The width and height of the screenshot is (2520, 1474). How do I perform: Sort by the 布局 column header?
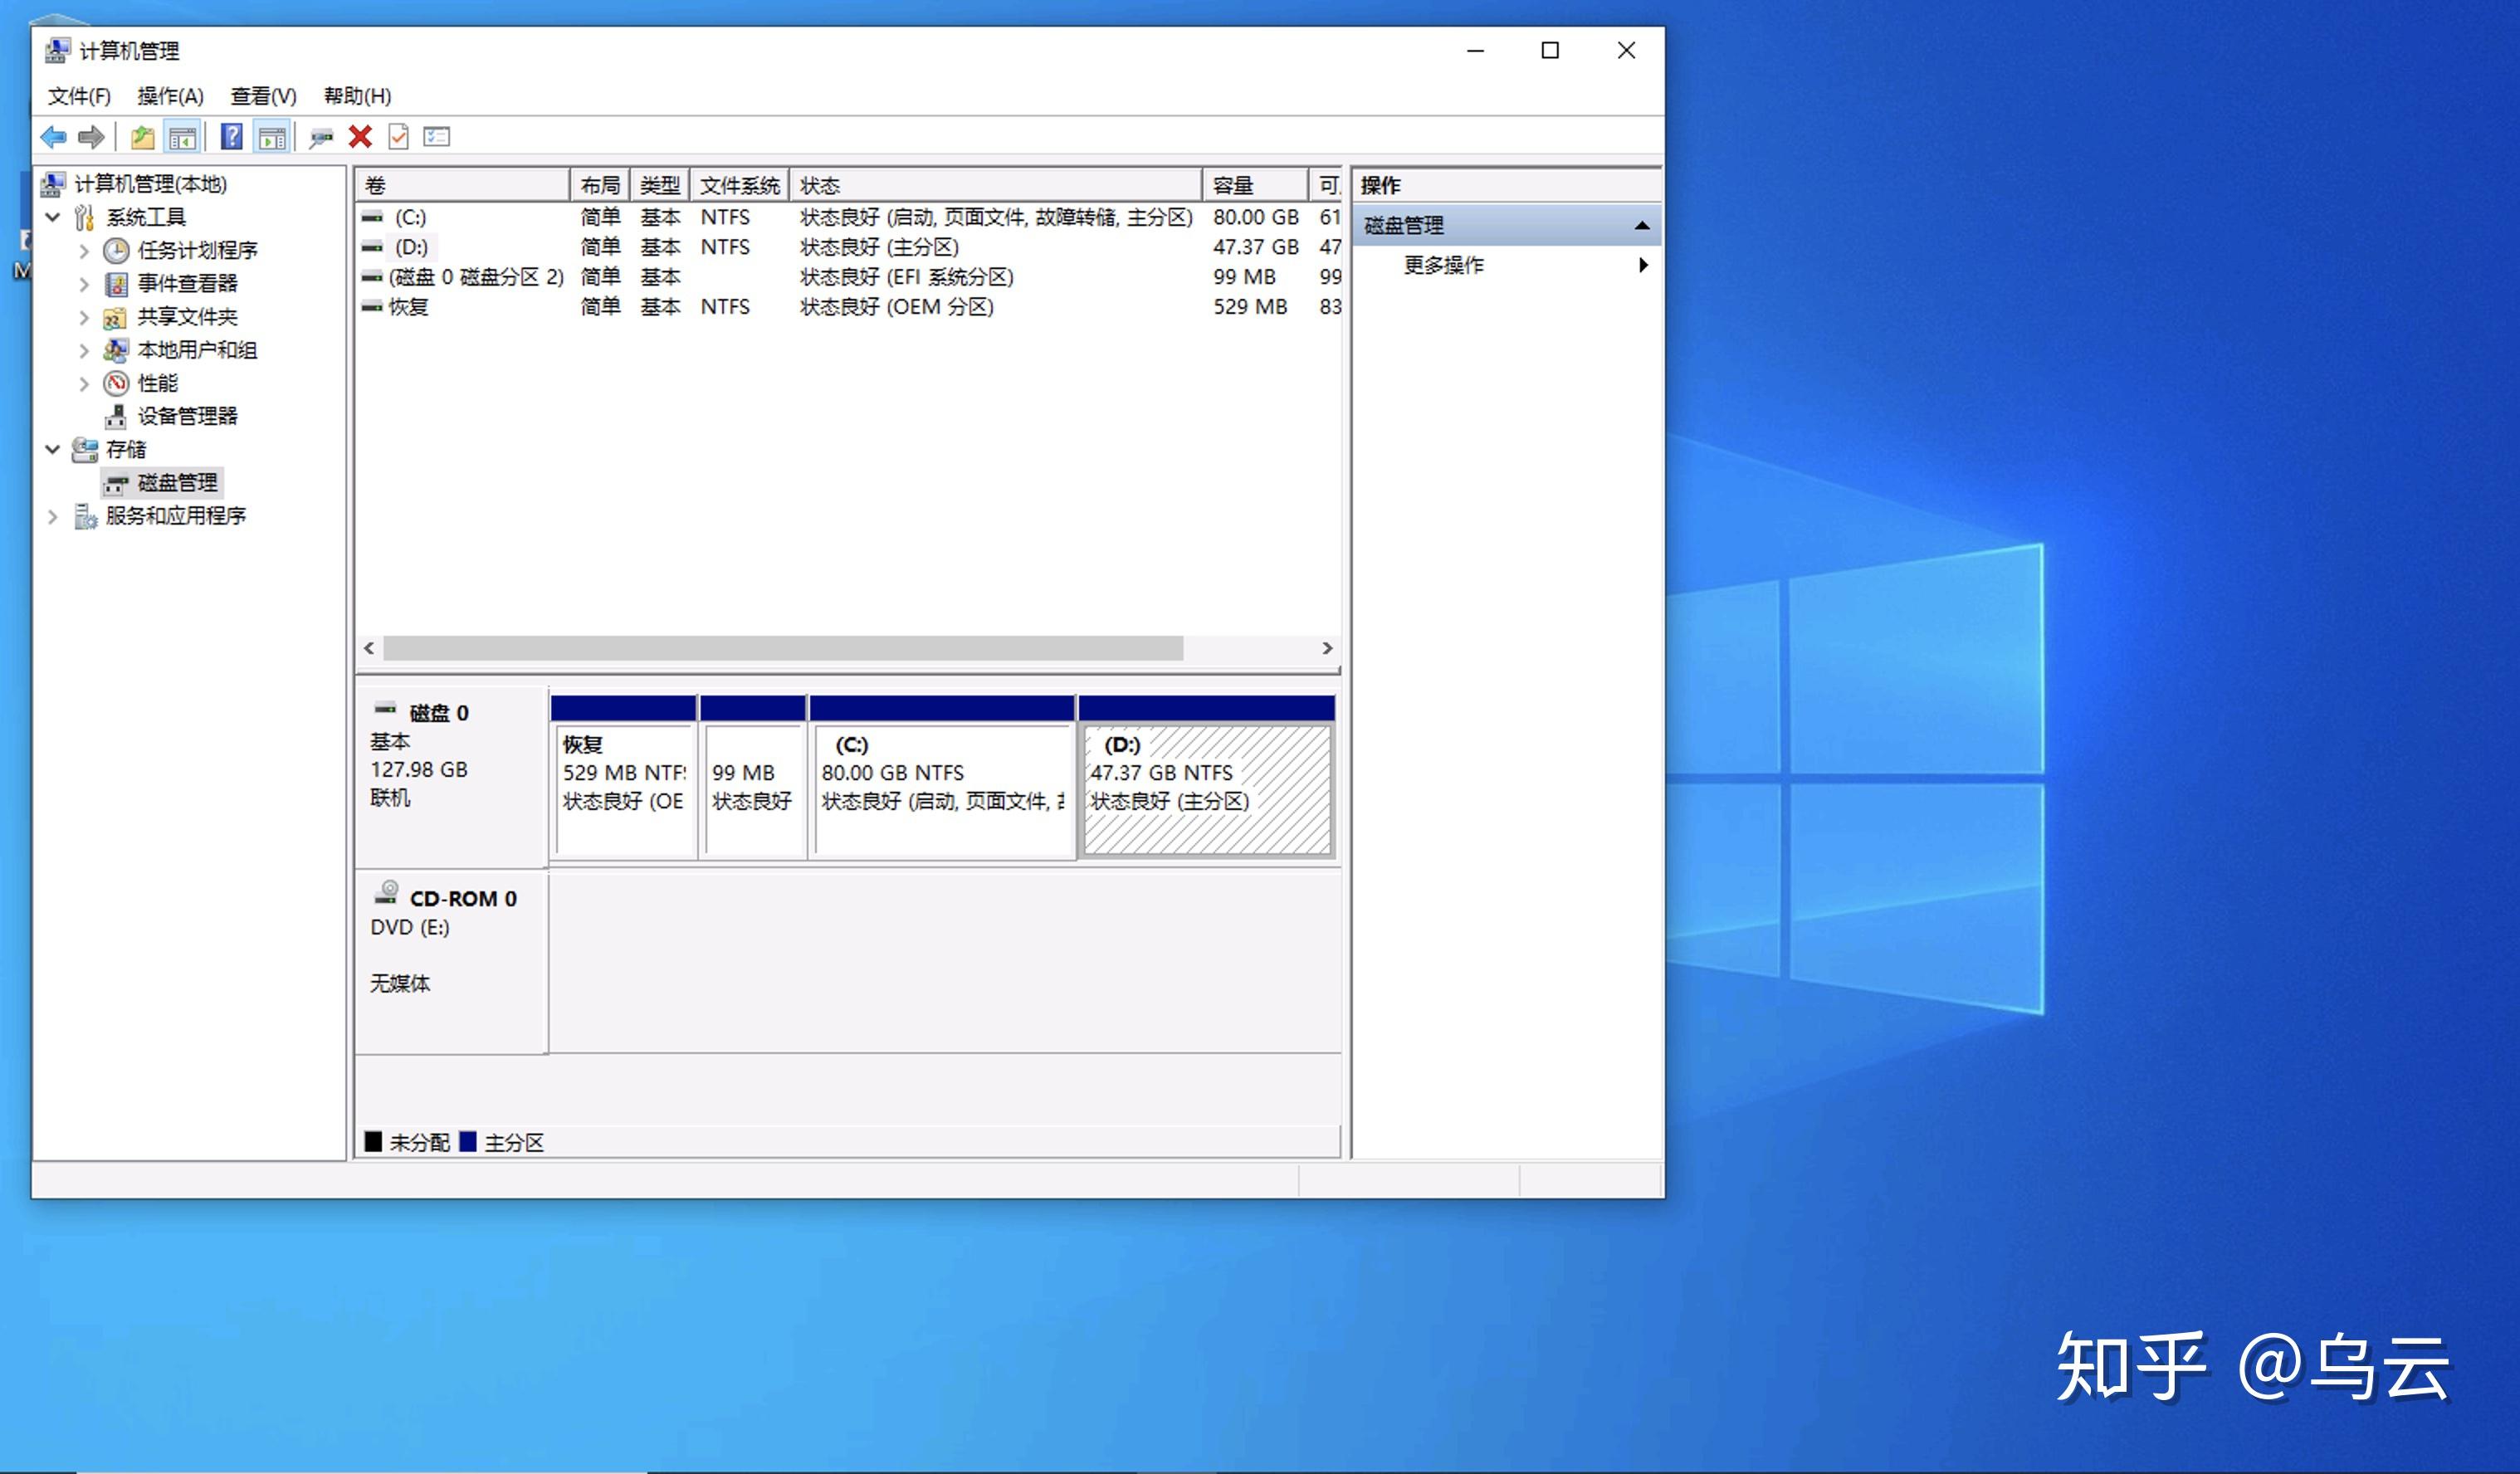600,185
